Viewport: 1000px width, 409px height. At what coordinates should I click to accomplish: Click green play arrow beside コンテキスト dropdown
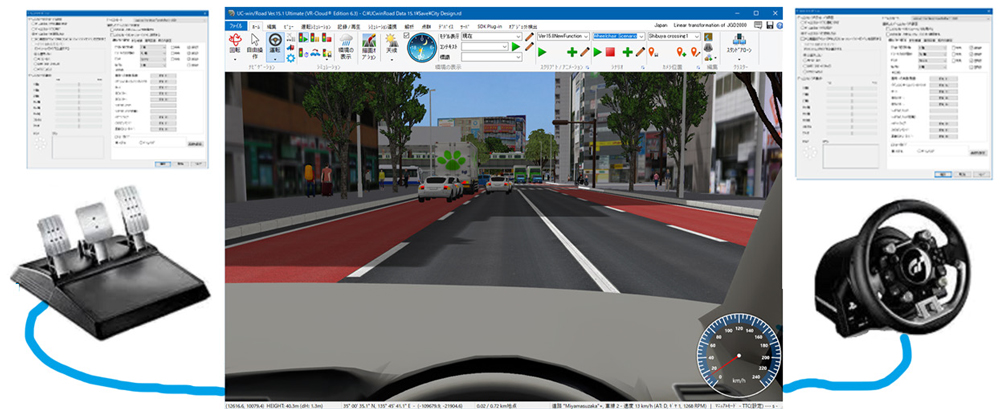coord(516,47)
